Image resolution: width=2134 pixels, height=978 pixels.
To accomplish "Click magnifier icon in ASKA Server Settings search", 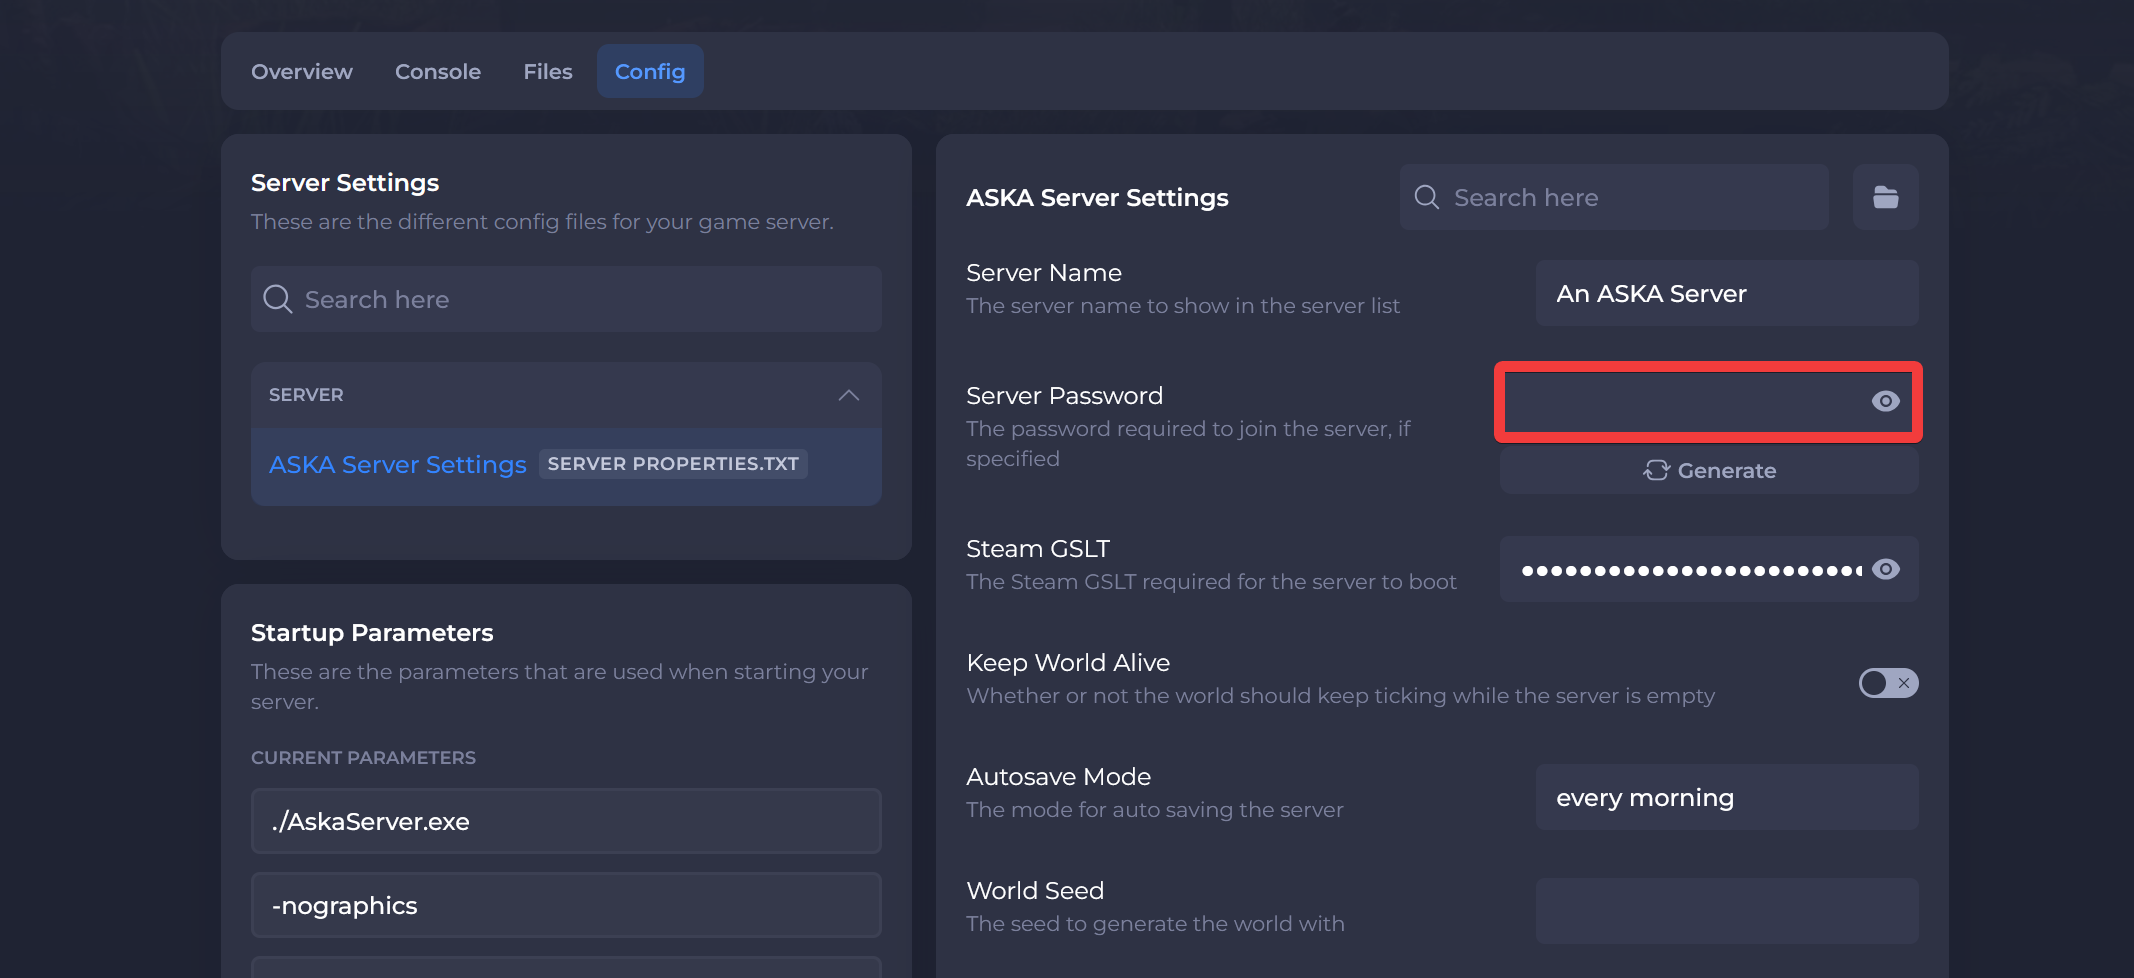I will coord(1427,197).
